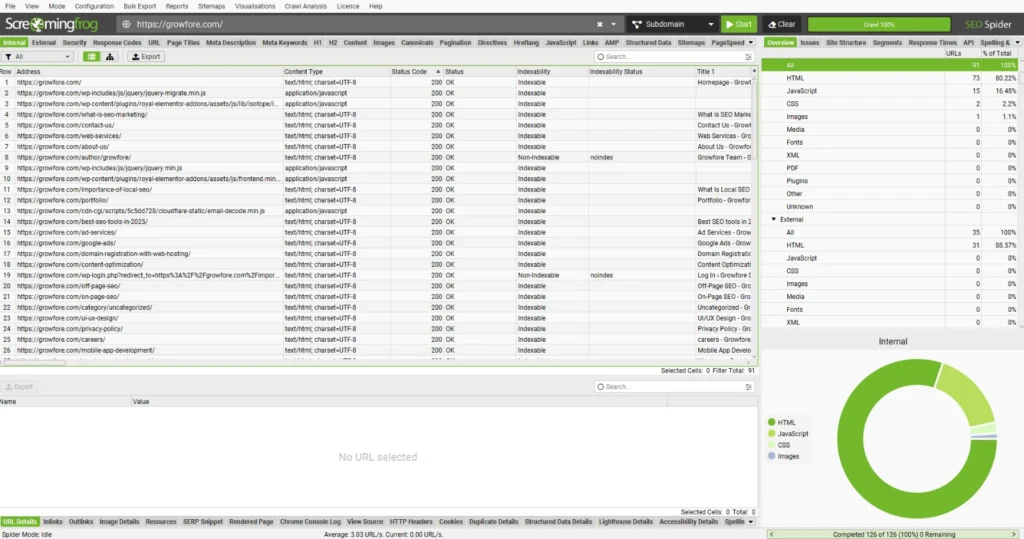Open the File menu
Image resolution: width=1024 pixels, height=539 pixels.
pyautogui.click(x=10, y=6)
